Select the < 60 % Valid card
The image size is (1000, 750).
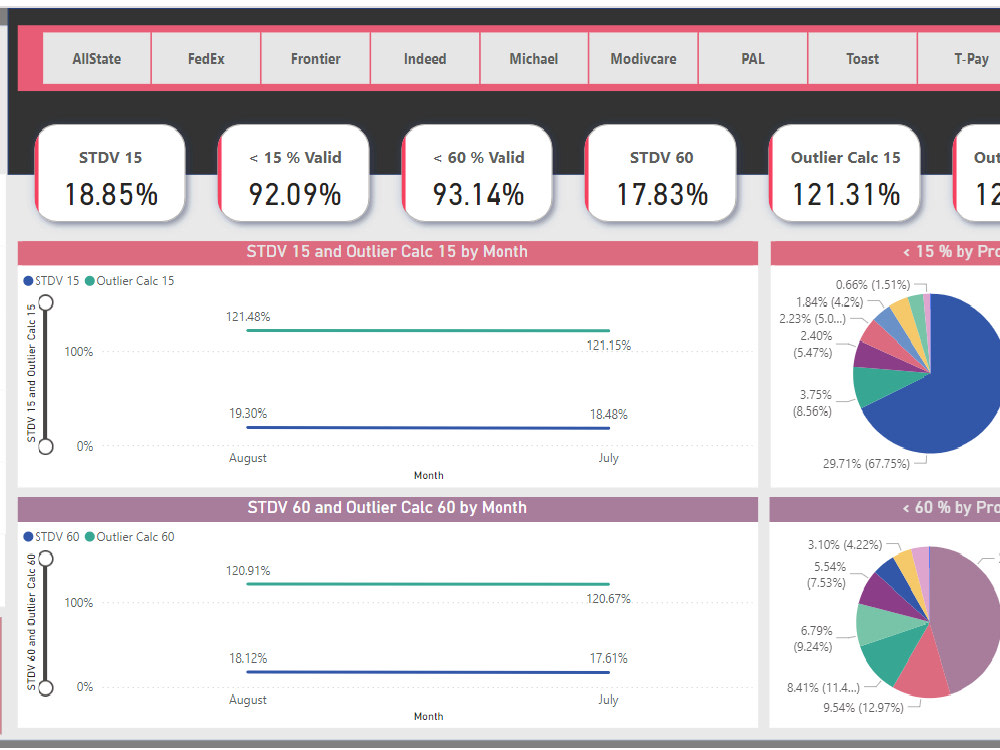(x=478, y=173)
